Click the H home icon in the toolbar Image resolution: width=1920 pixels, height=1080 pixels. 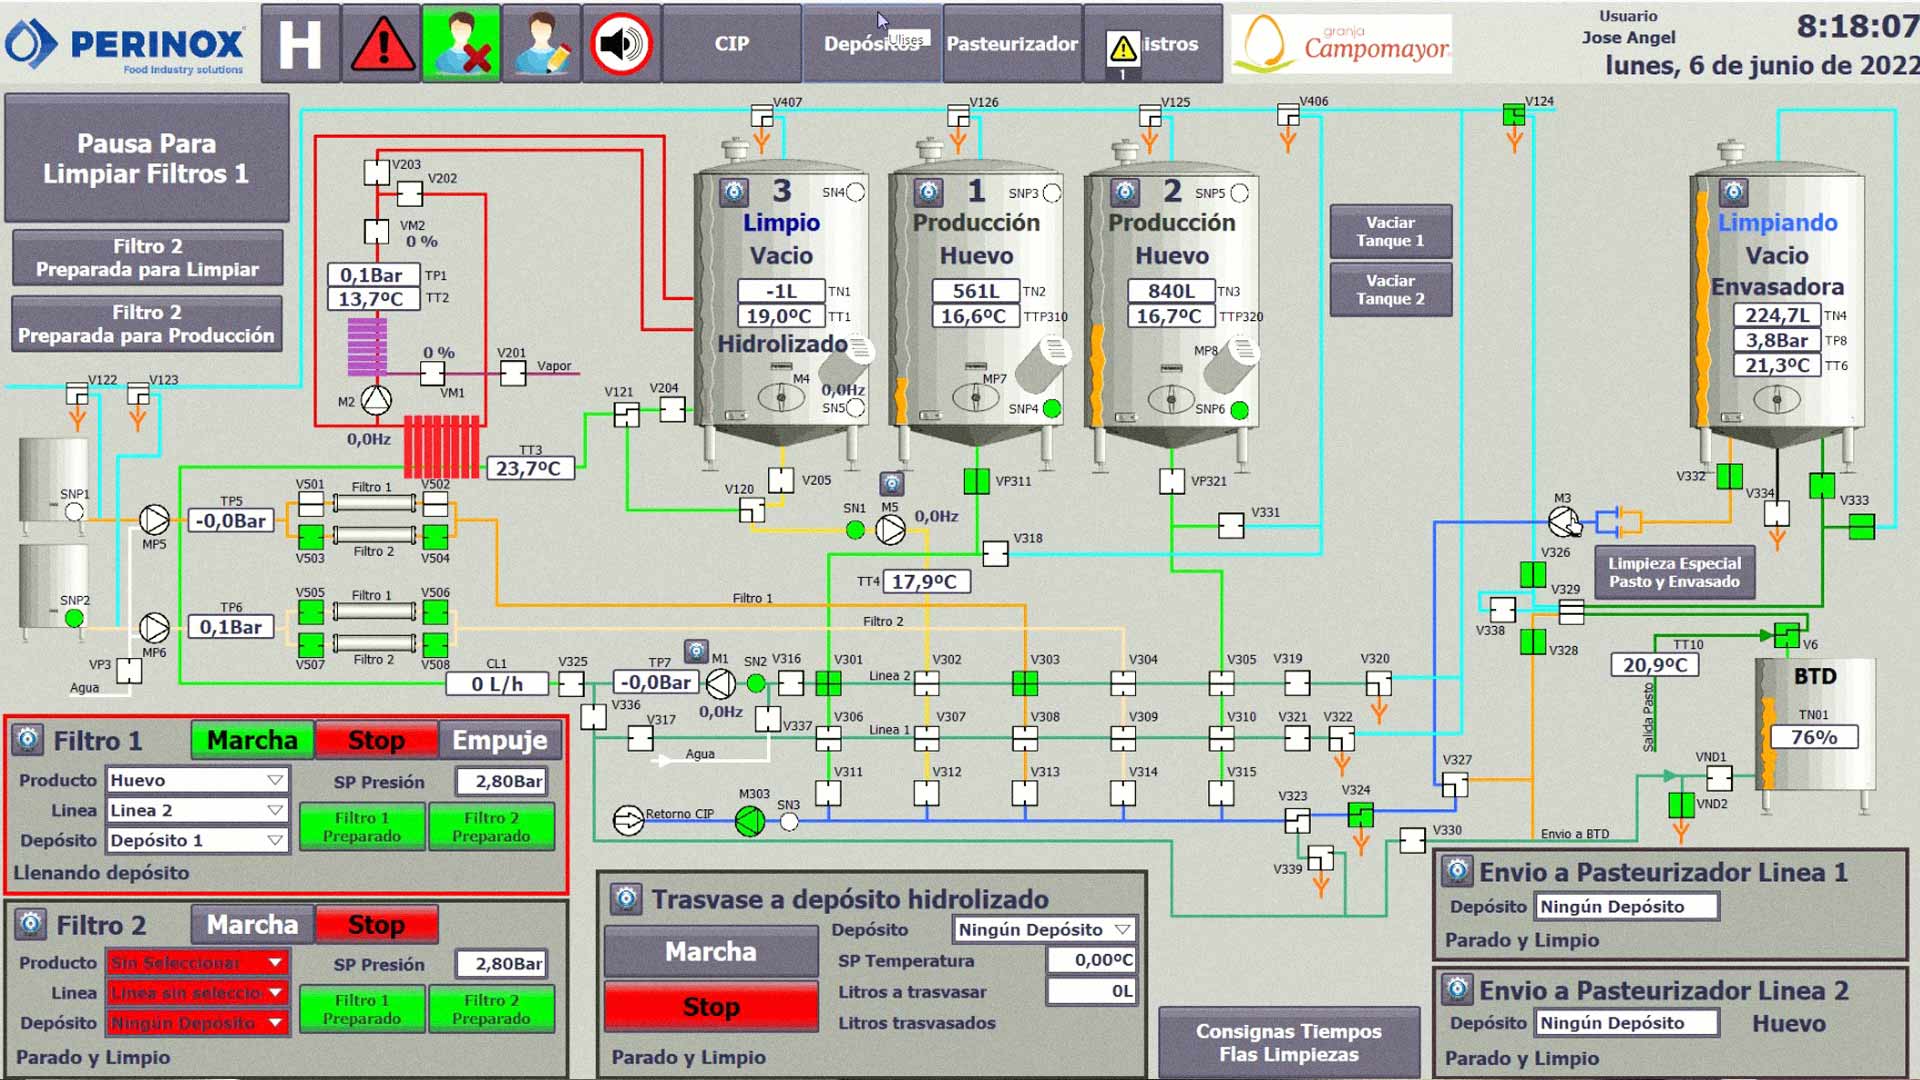[x=299, y=43]
